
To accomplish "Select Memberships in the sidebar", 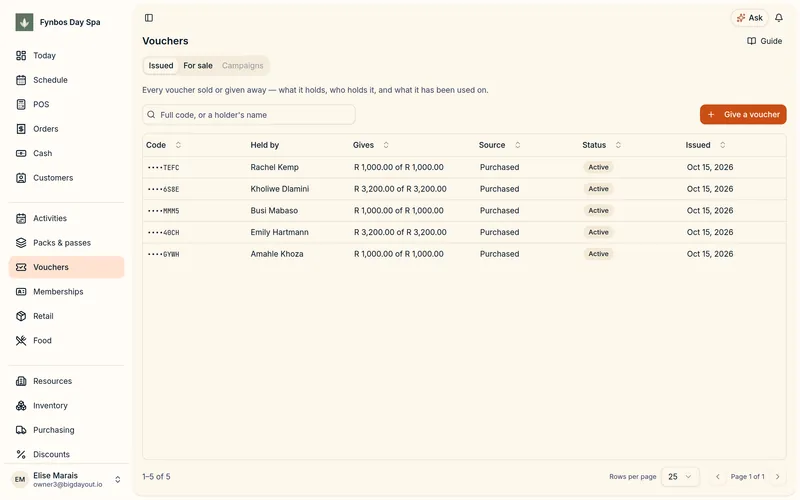I will click(66, 291).
